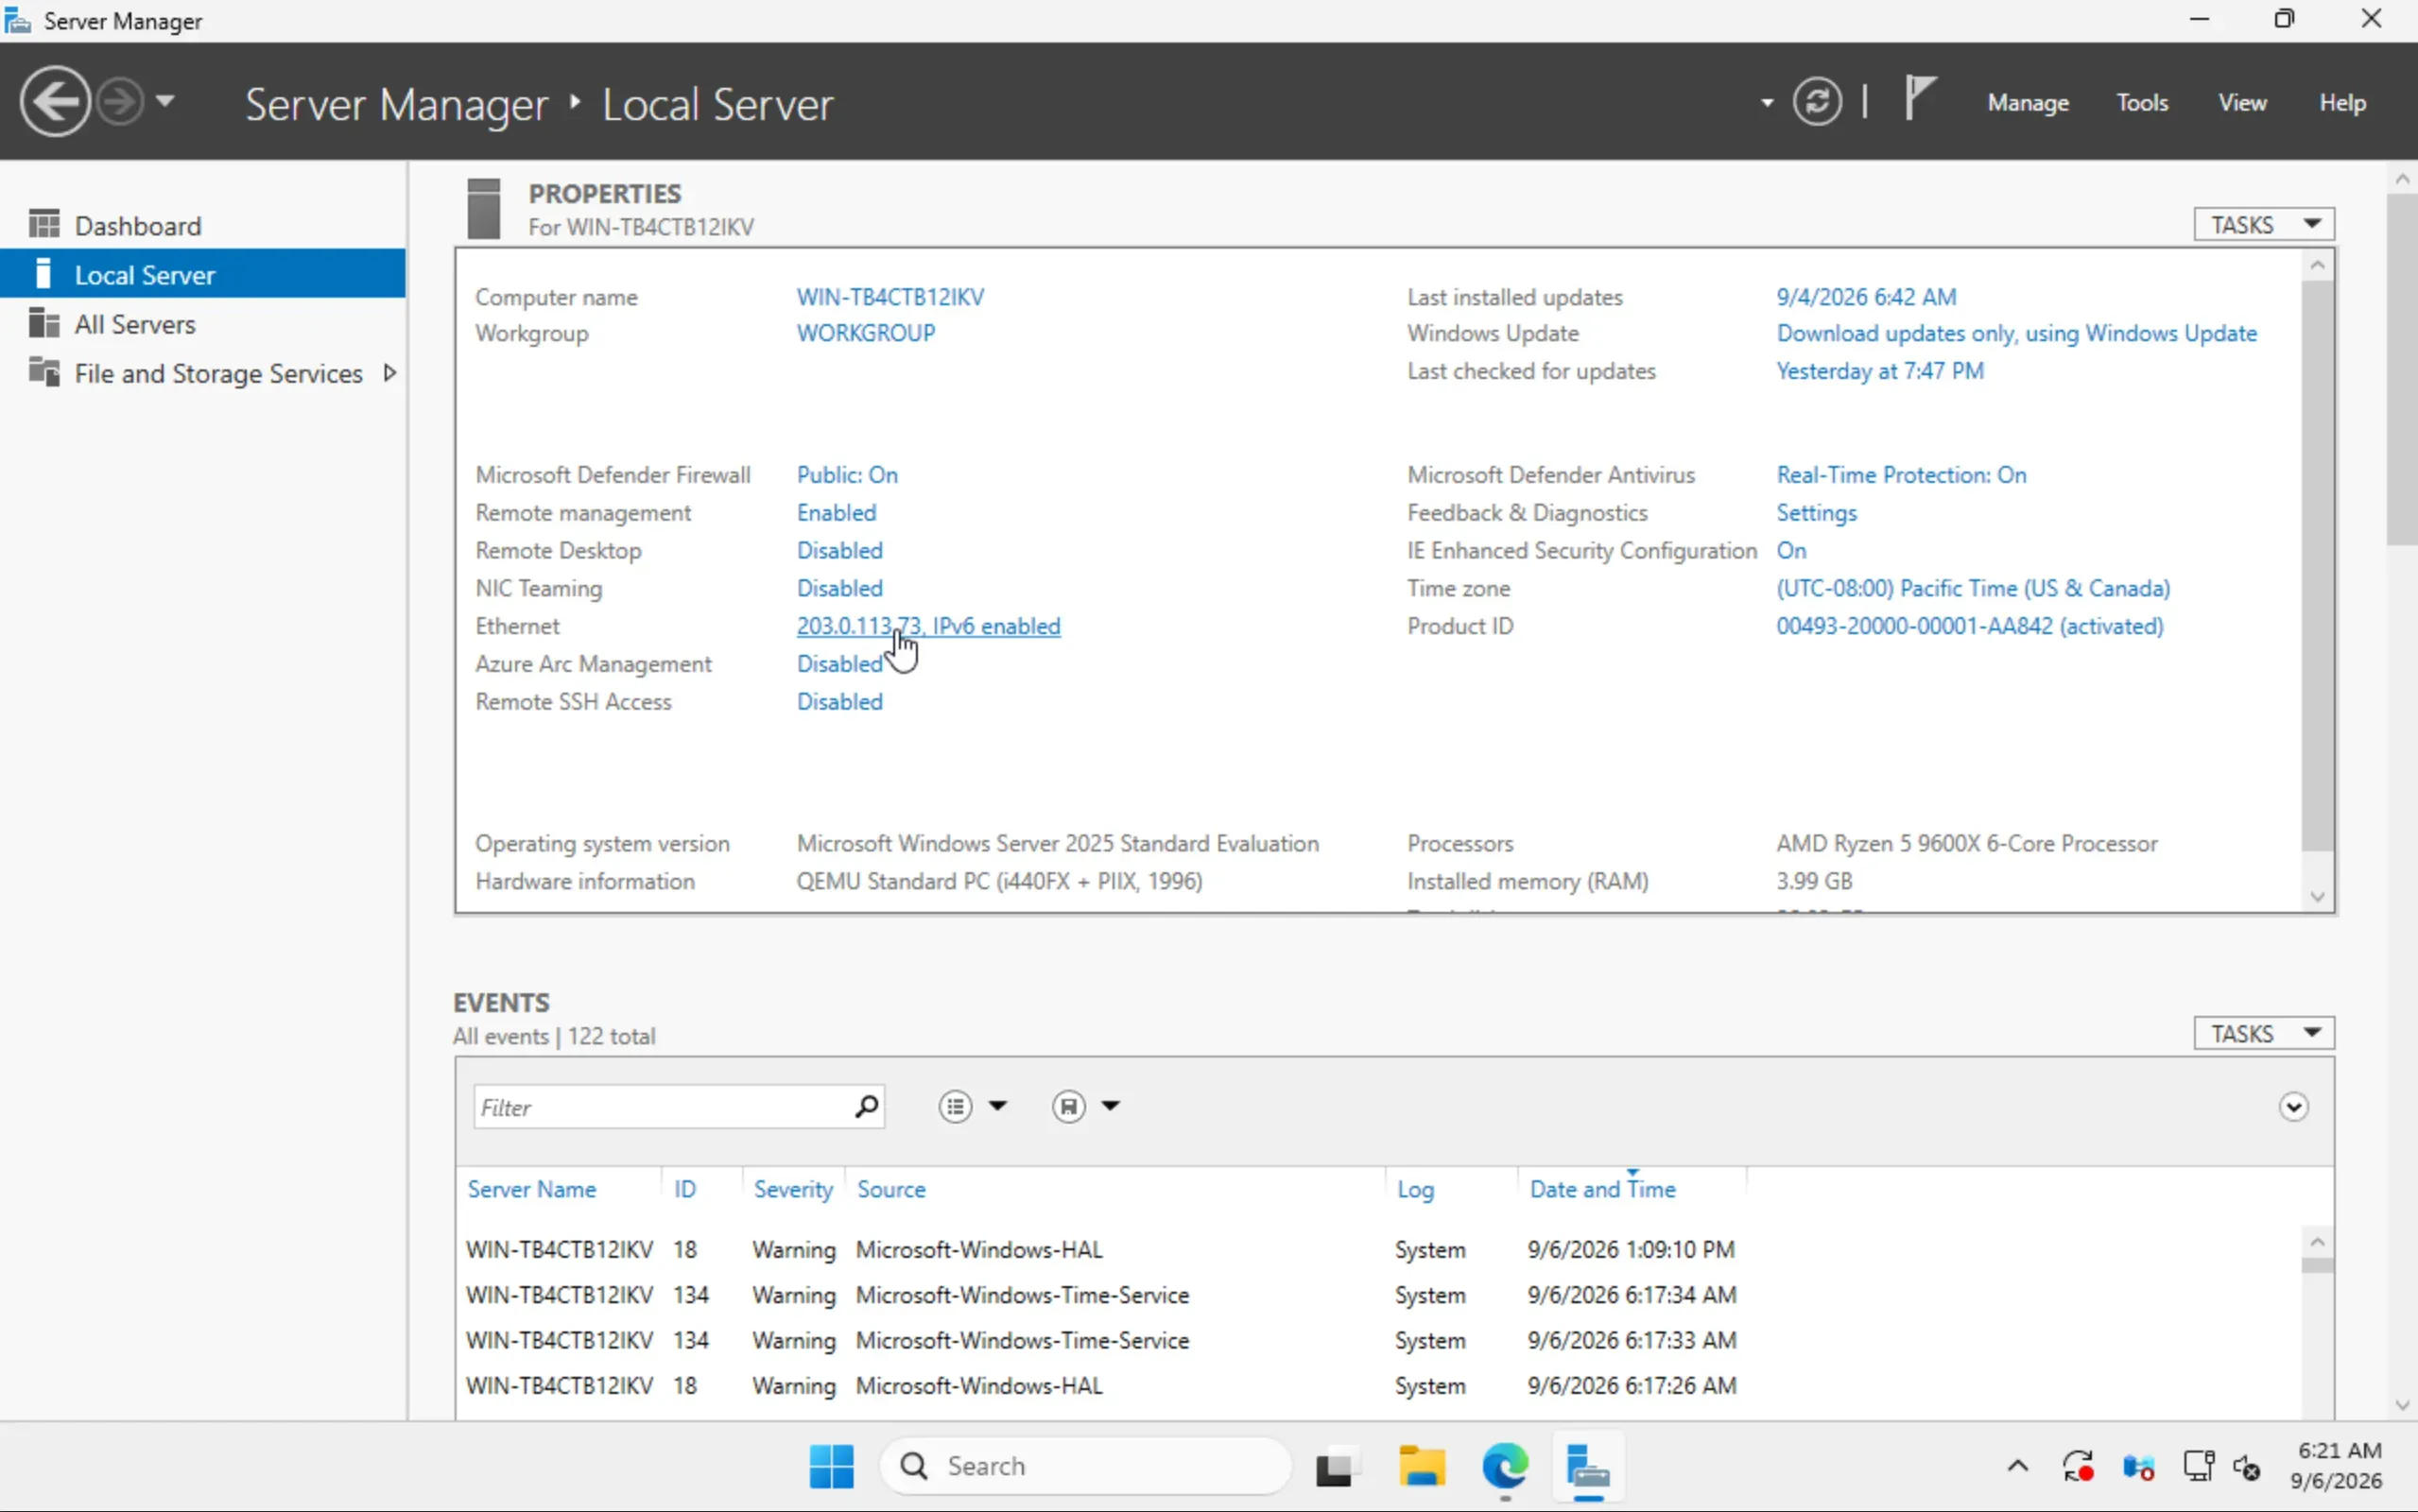Change the Pacific Time zone link
Image resolution: width=2418 pixels, height=1512 pixels.
pos(1973,589)
